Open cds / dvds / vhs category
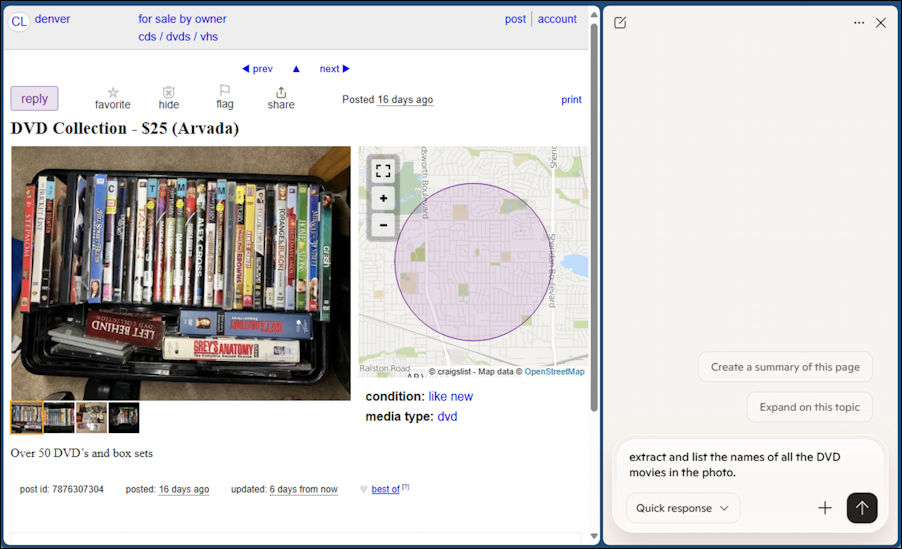 tap(178, 37)
